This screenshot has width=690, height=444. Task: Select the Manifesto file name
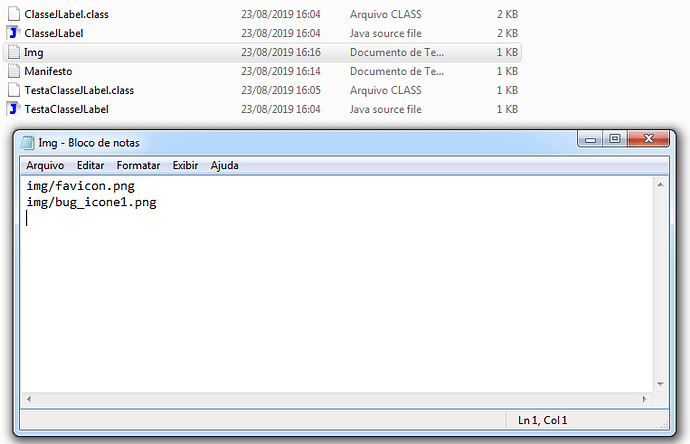(x=48, y=71)
